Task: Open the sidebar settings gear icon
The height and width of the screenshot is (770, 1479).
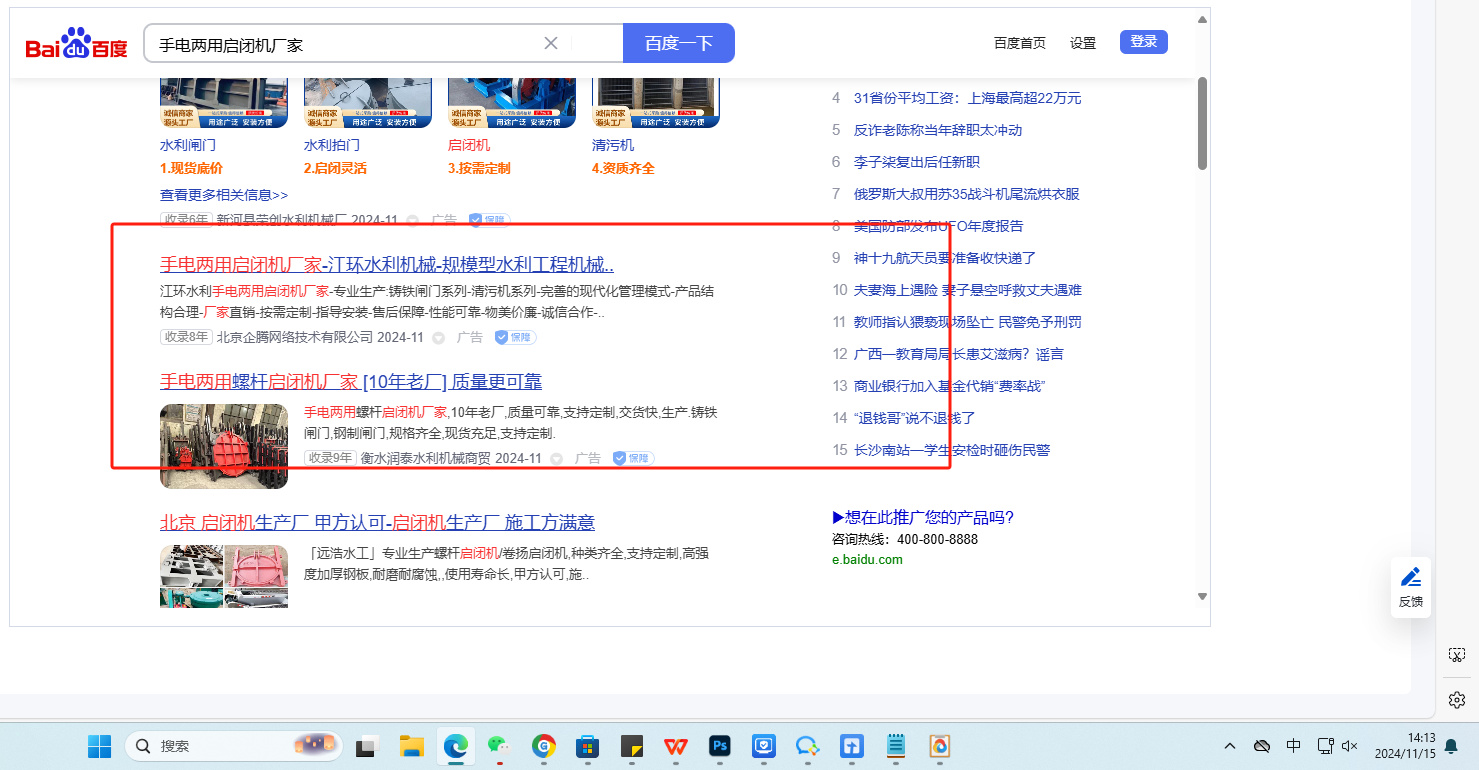Action: pyautogui.click(x=1456, y=699)
